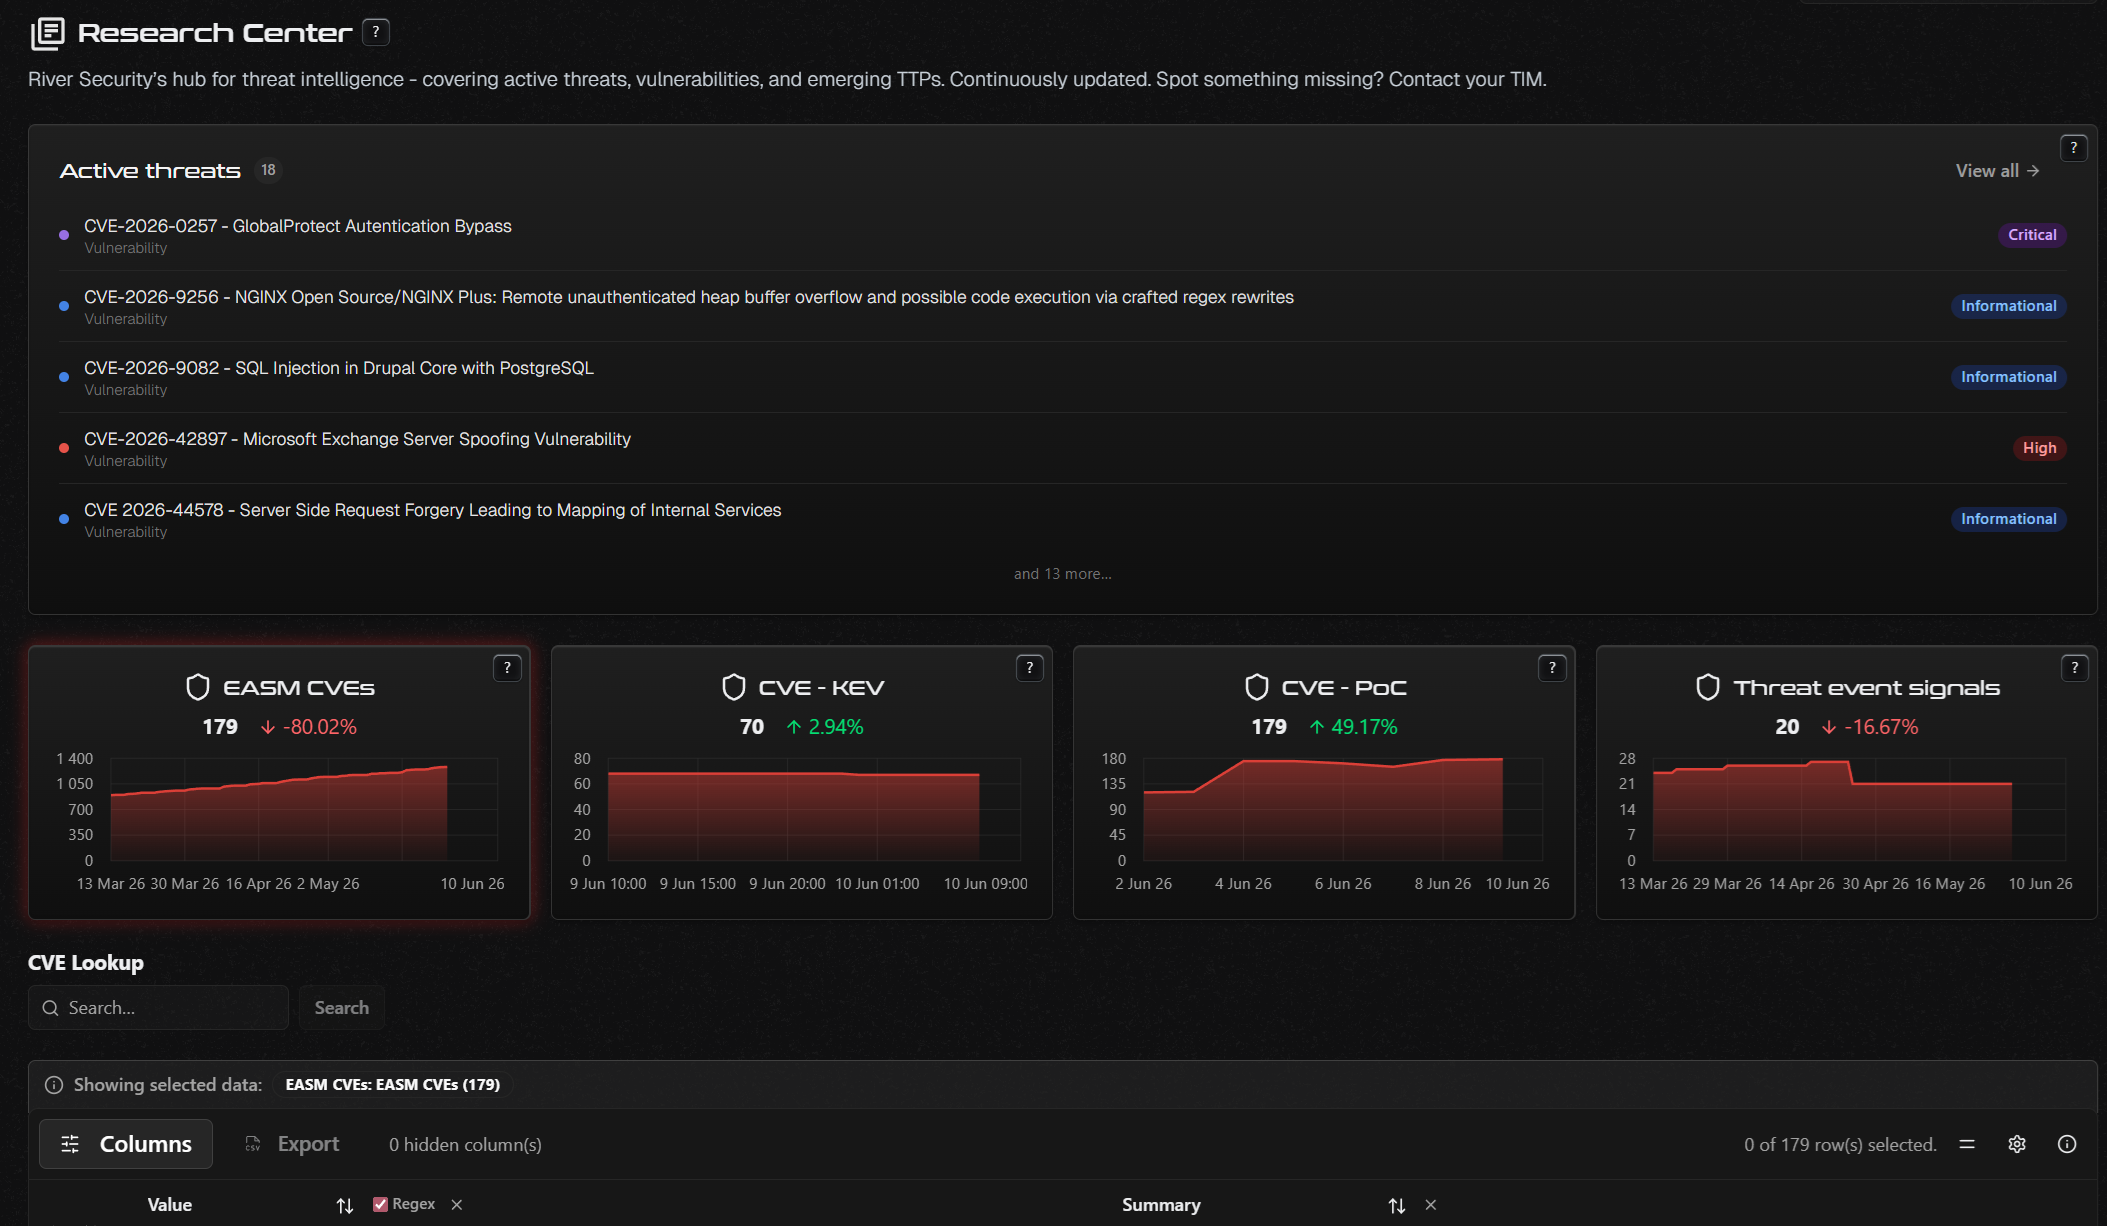The image size is (2107, 1226).
Task: Clear the Summary column filter X
Action: tap(1431, 1205)
